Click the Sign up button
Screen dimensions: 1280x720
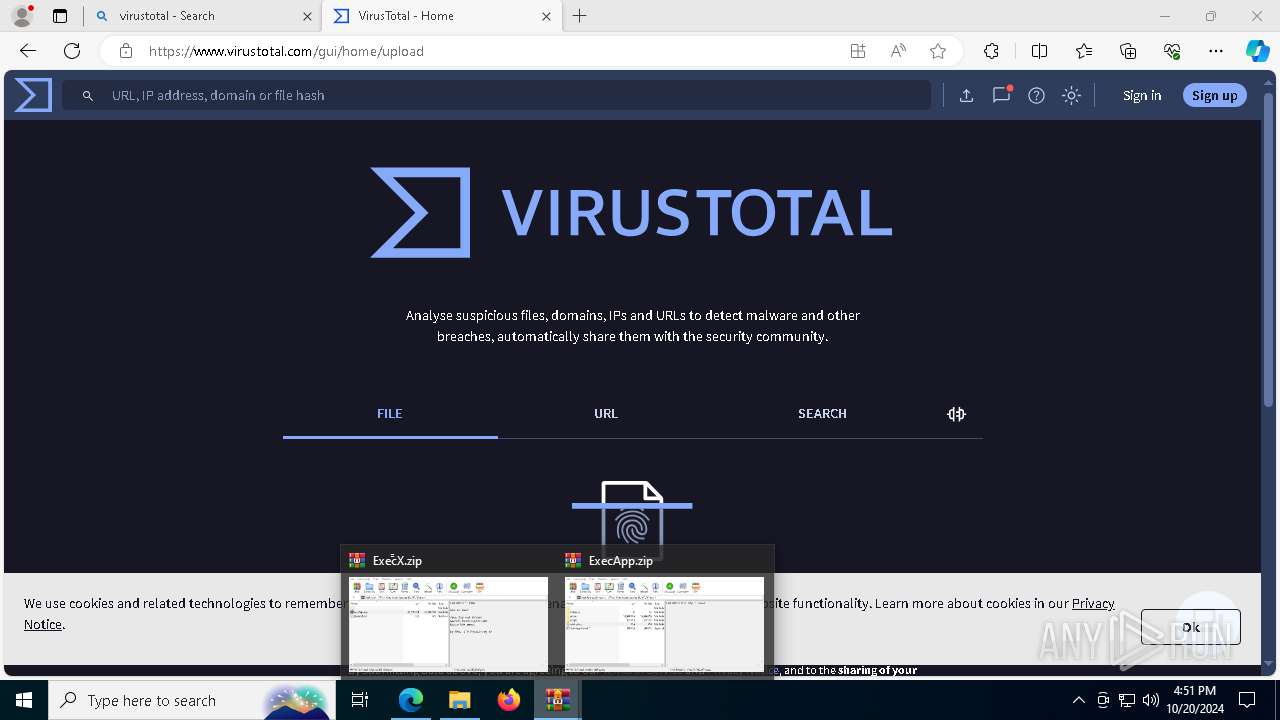[x=1214, y=95]
